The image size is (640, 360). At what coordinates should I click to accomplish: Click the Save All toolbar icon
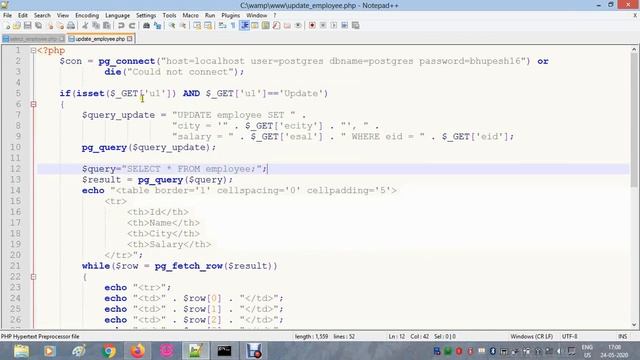(x=38, y=26)
